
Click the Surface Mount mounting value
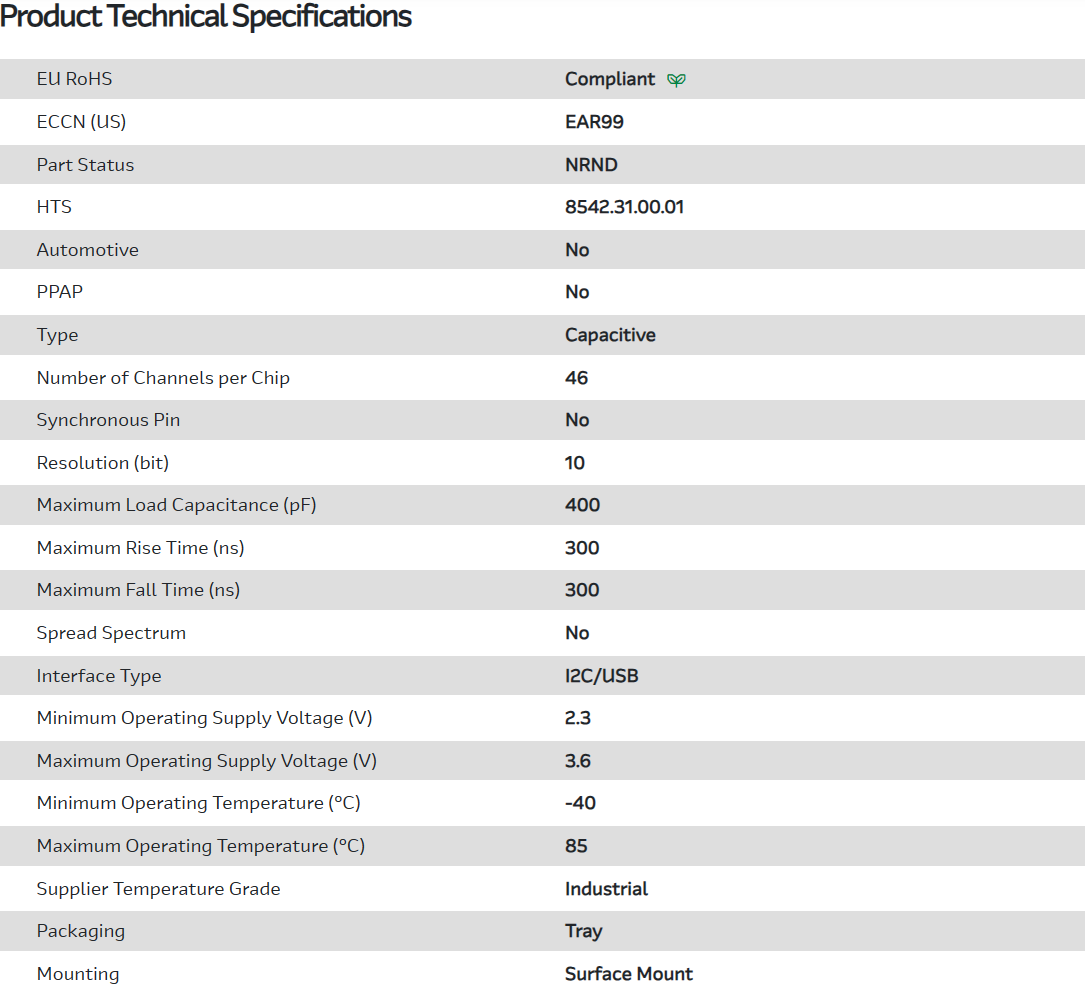point(628,974)
